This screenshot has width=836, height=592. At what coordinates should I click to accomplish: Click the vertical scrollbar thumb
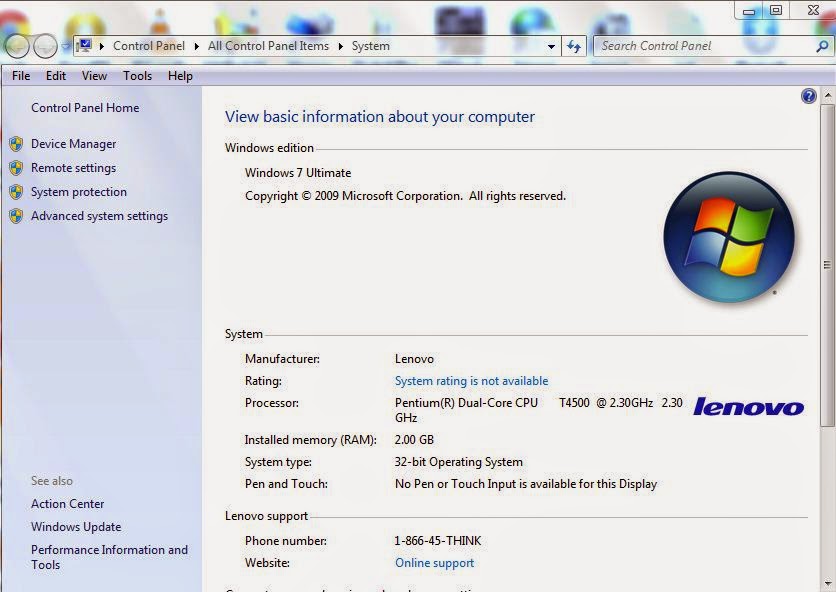[x=827, y=265]
